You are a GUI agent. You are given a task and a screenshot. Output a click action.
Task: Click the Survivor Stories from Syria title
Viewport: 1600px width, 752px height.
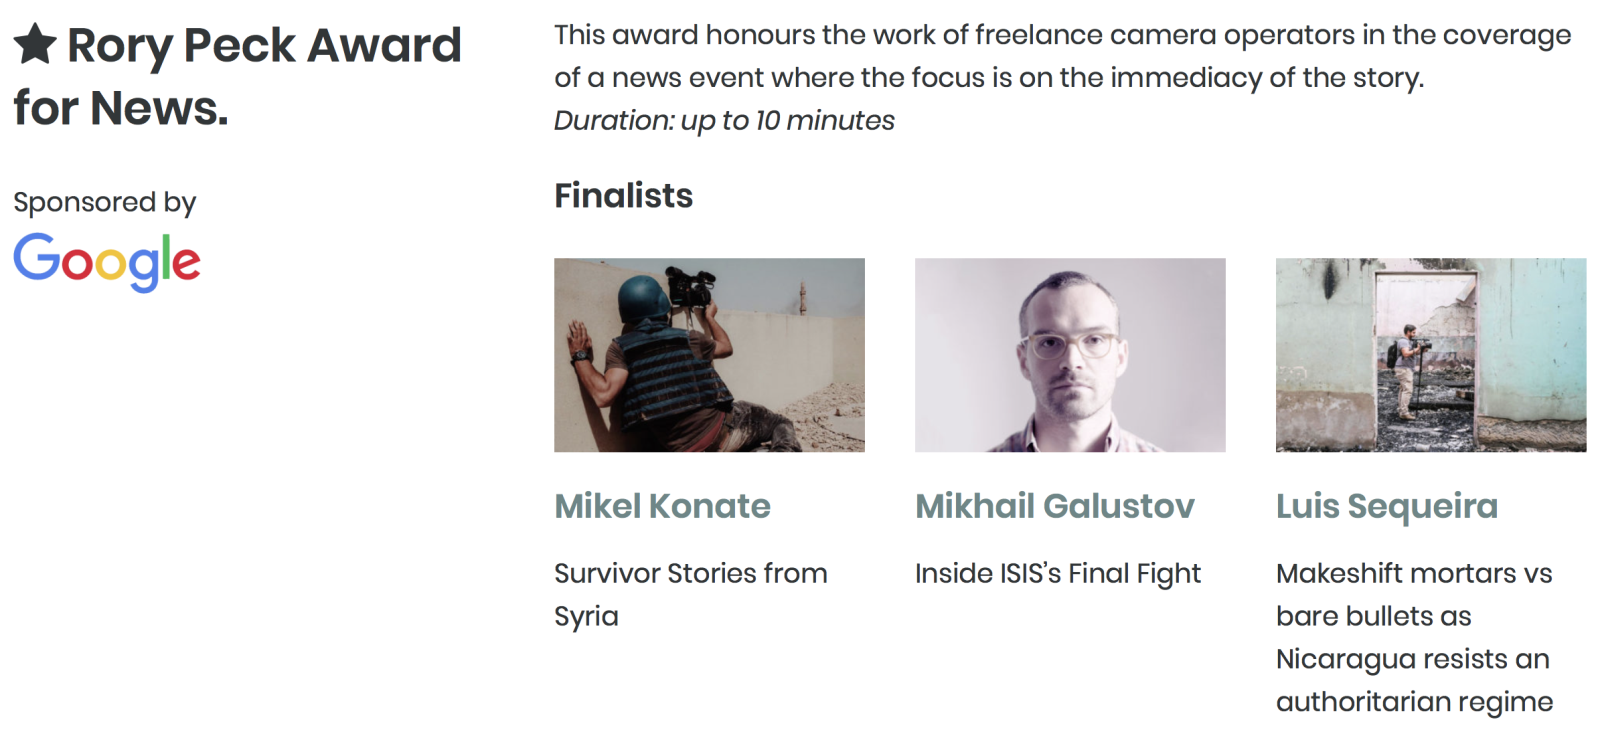(x=691, y=594)
